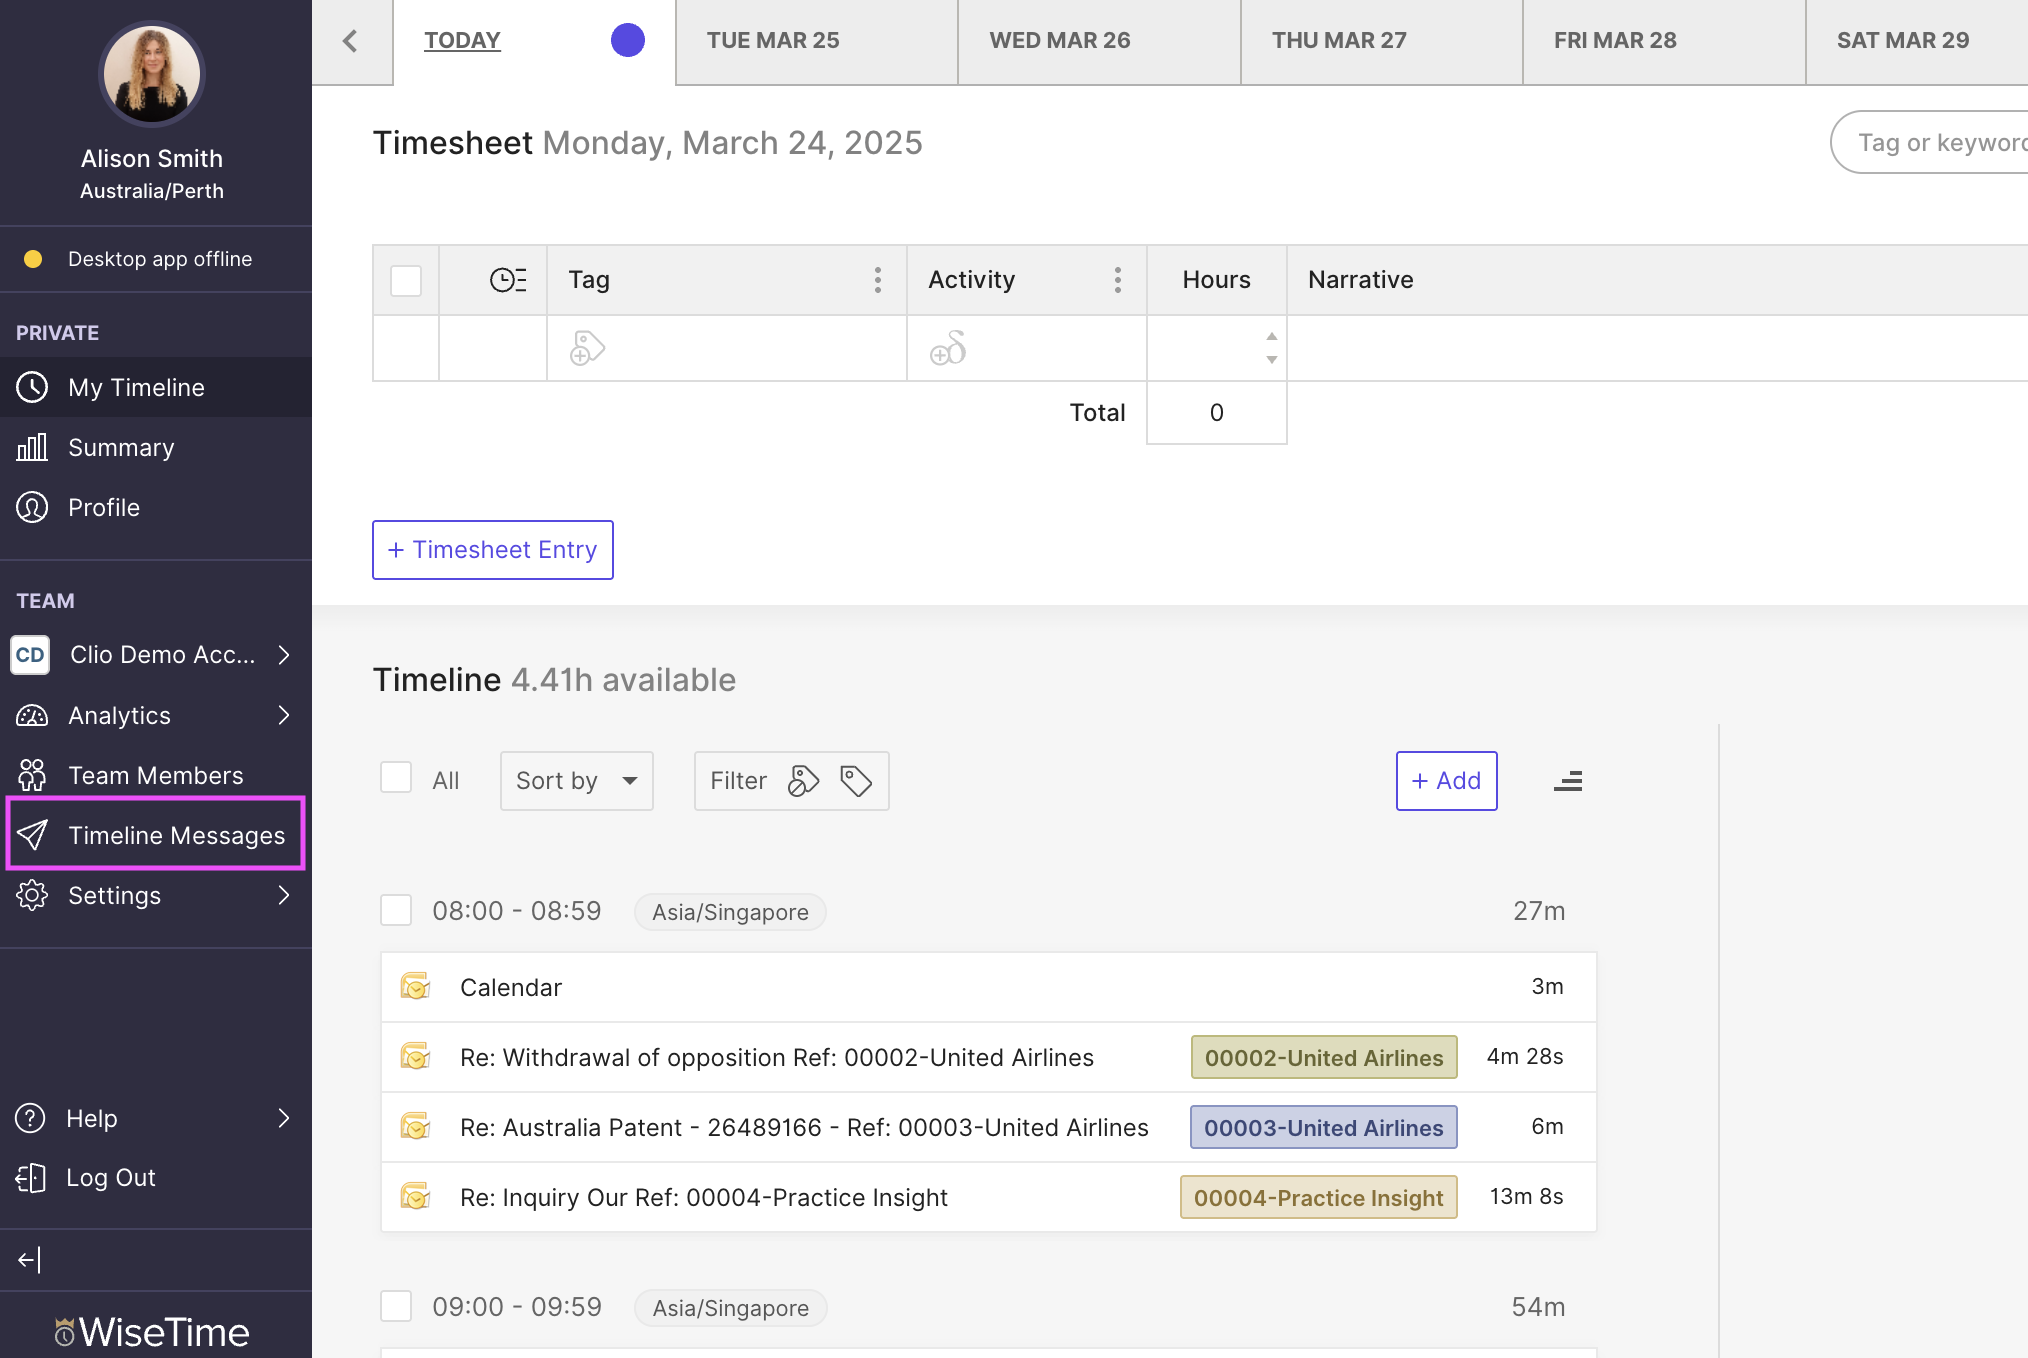This screenshot has height=1358, width=2028.
Task: Expand the Help submenu chevron
Action: pos(284,1118)
